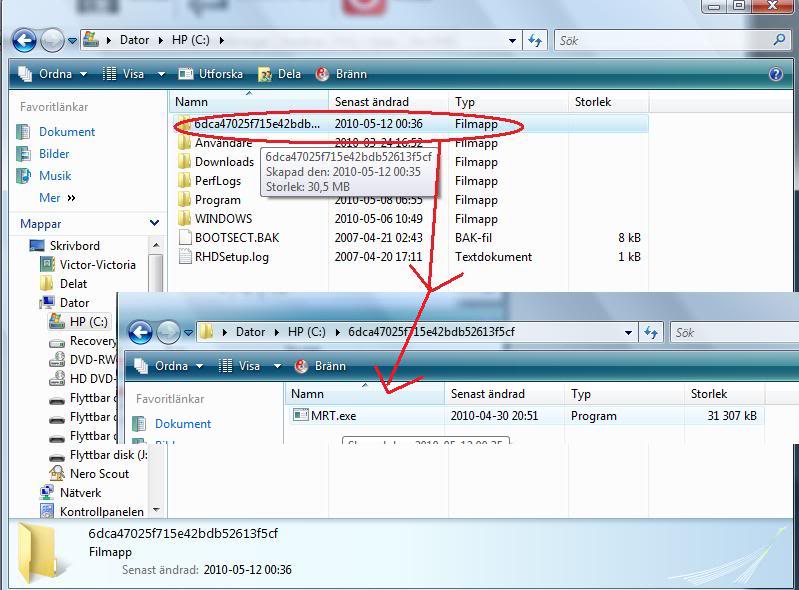
Task: Click the Back arrow in the top window
Action: [x=24, y=40]
